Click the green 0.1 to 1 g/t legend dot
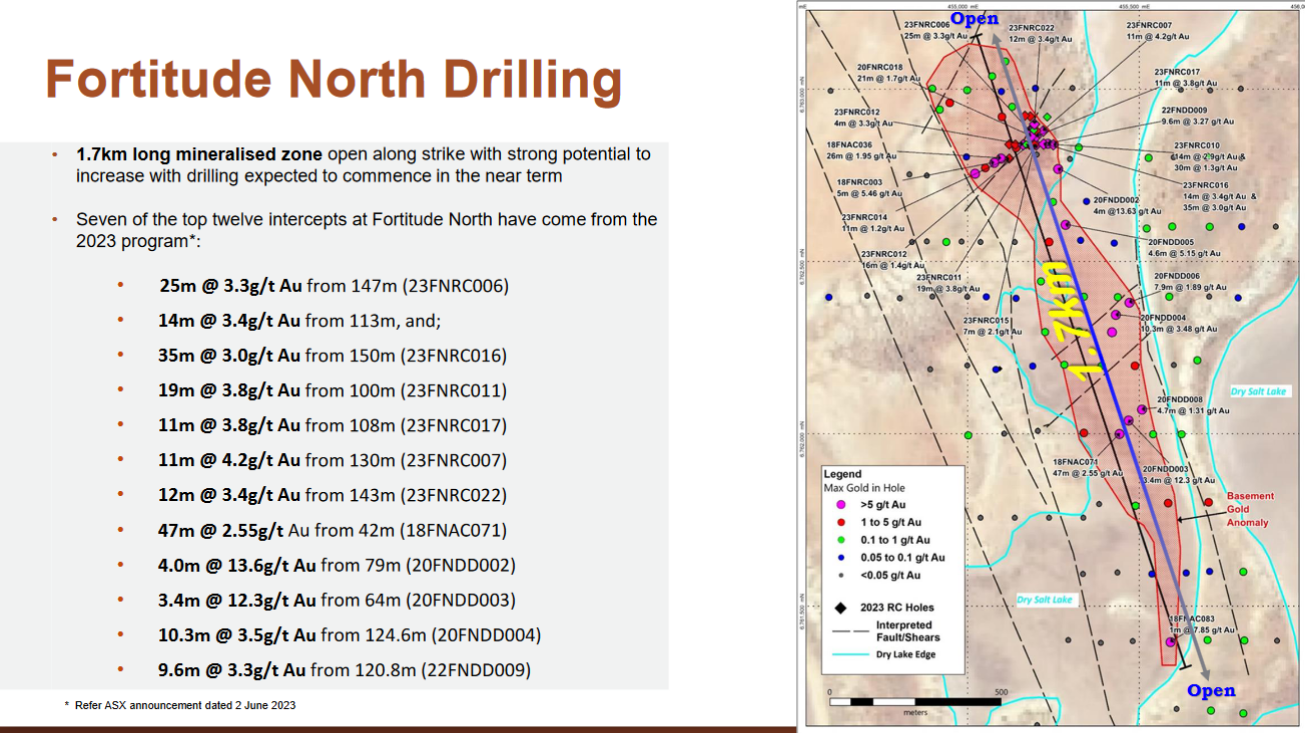Screen dimensions: 1305x733 pyautogui.click(x=839, y=540)
